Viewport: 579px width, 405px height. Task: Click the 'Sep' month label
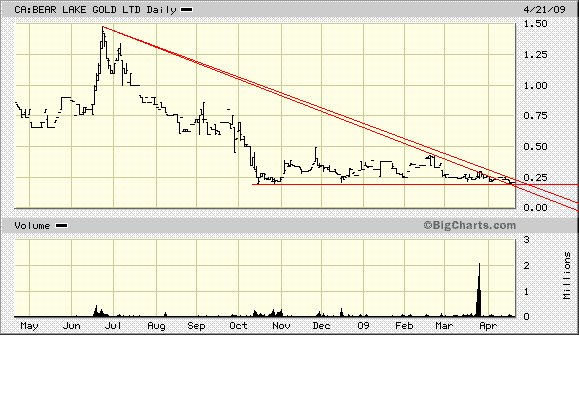[196, 326]
